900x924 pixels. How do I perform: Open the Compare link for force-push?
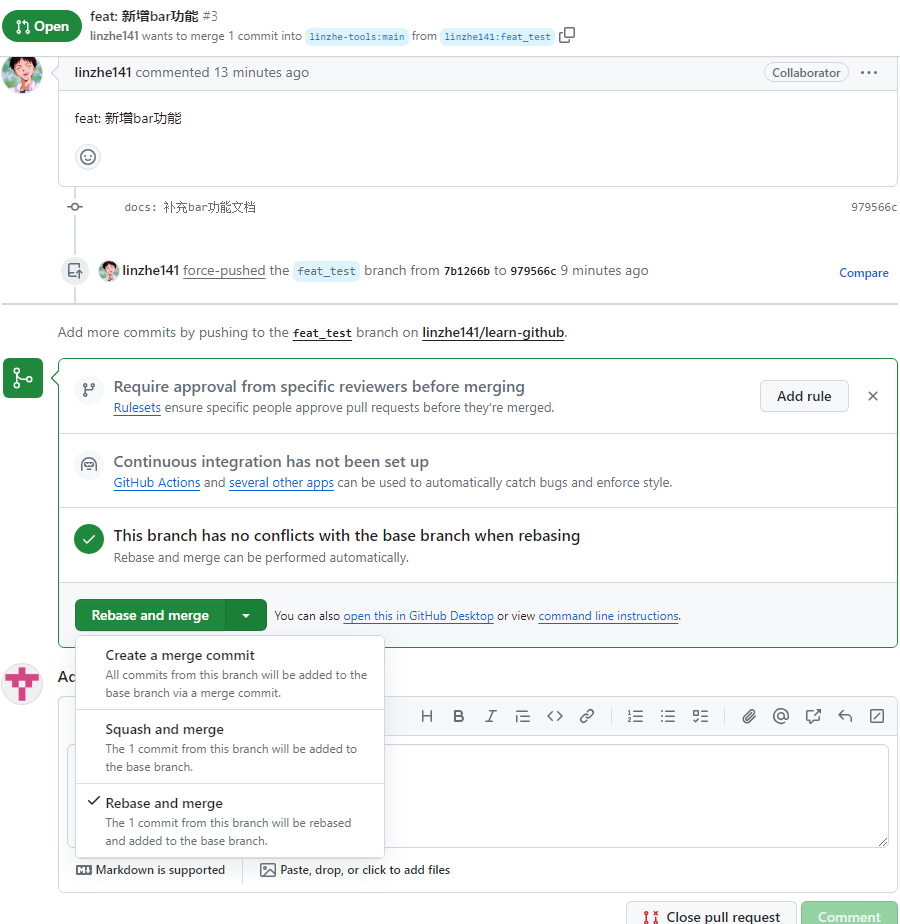pyautogui.click(x=863, y=273)
